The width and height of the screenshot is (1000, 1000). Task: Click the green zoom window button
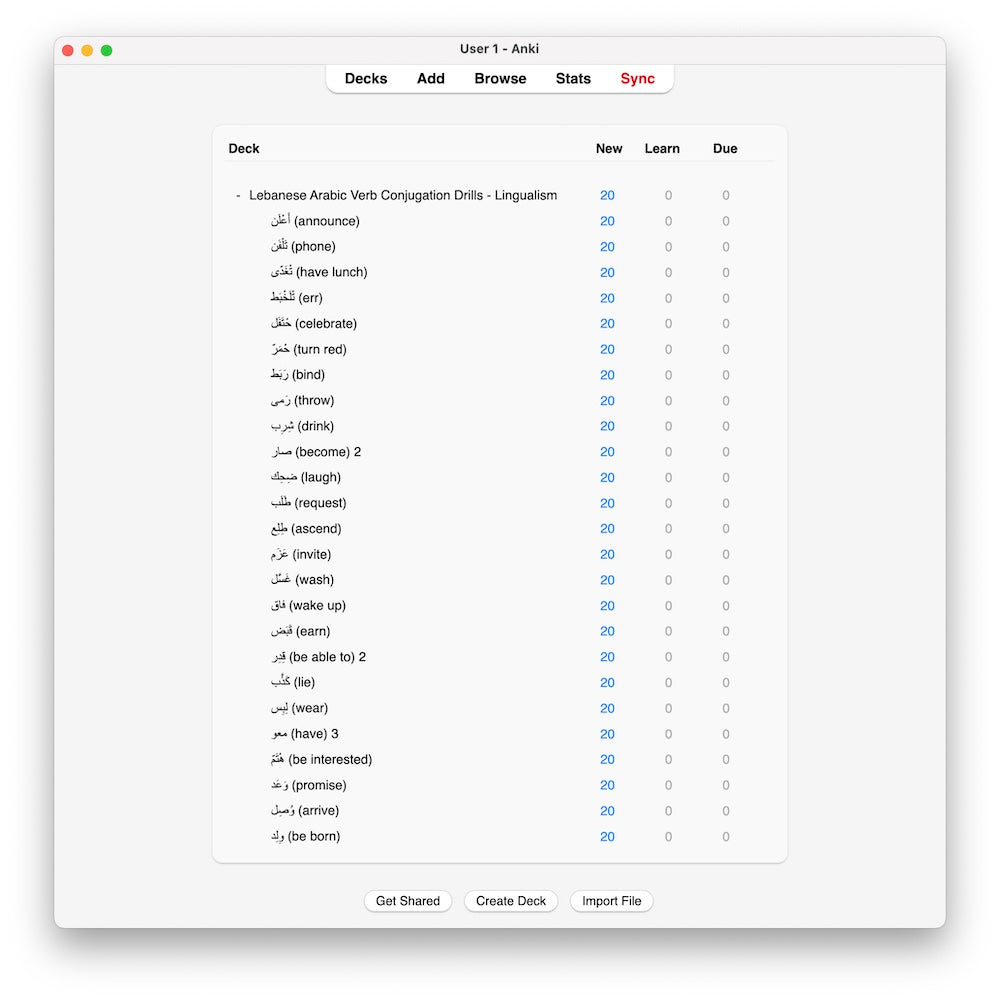[x=107, y=50]
